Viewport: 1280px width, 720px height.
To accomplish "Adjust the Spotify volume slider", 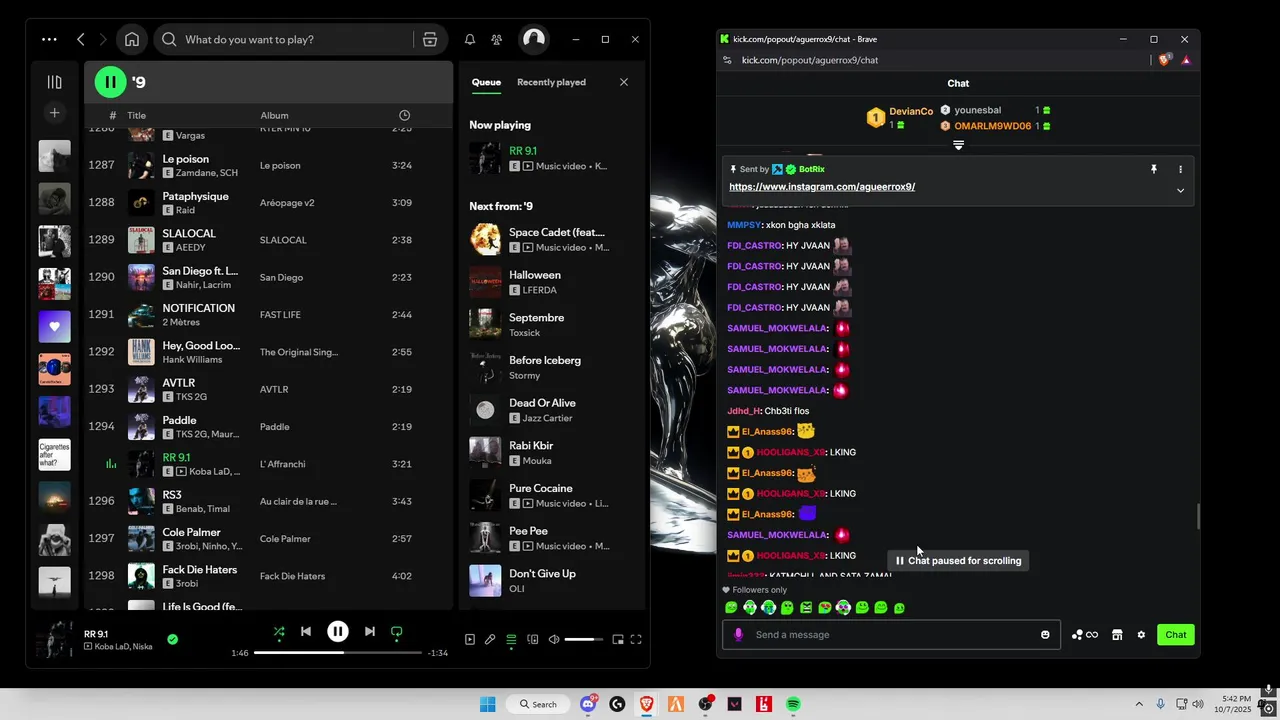I will pyautogui.click(x=585, y=639).
